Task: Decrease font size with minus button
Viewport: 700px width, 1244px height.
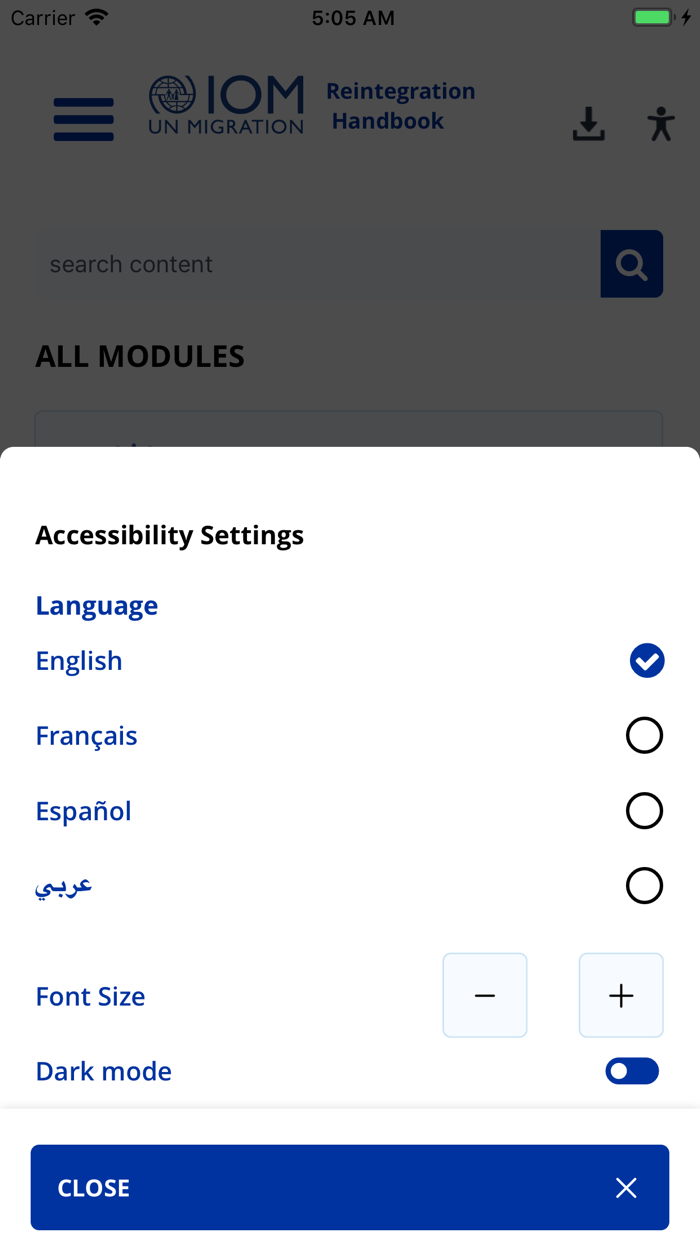Action: (485, 995)
